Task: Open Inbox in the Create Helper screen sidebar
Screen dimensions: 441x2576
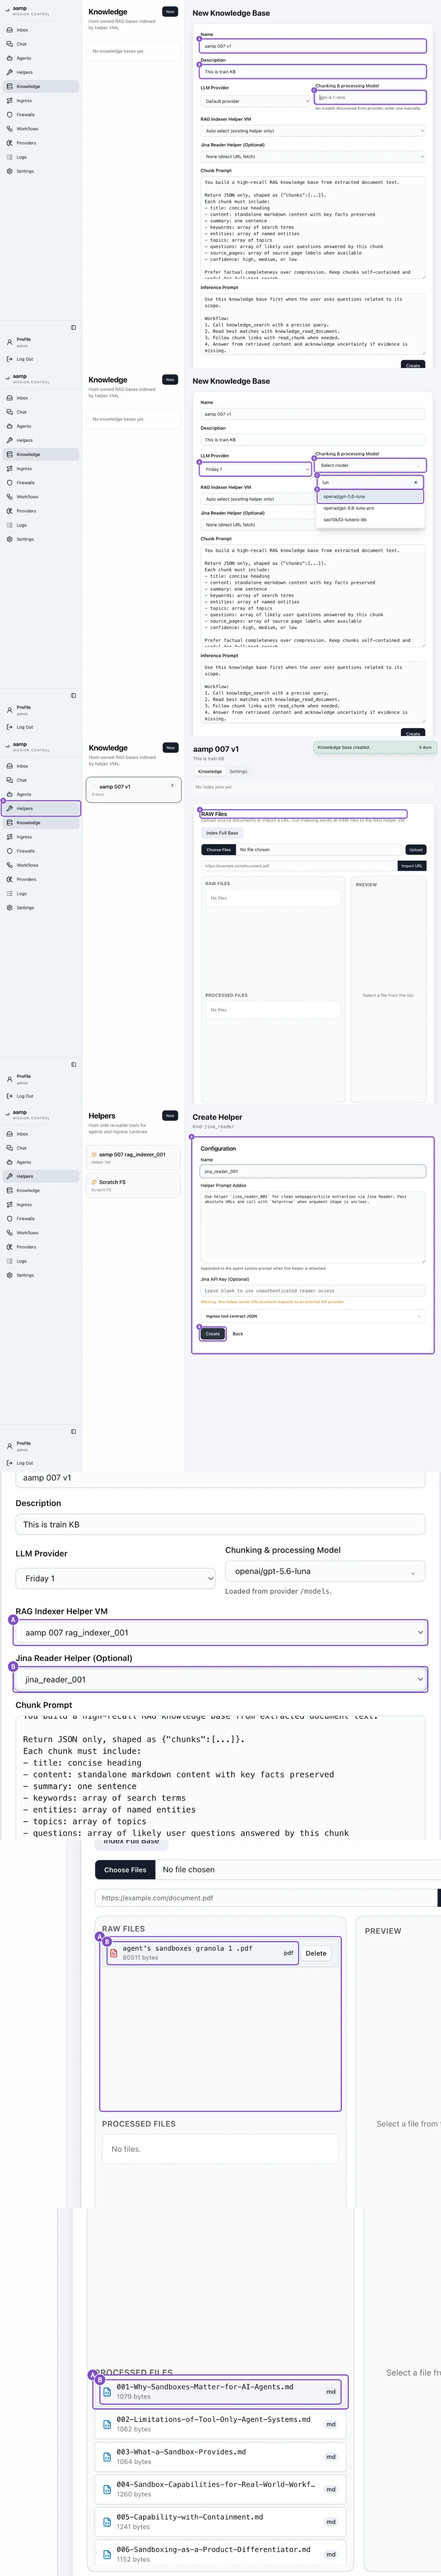Action: pyautogui.click(x=40, y=1134)
